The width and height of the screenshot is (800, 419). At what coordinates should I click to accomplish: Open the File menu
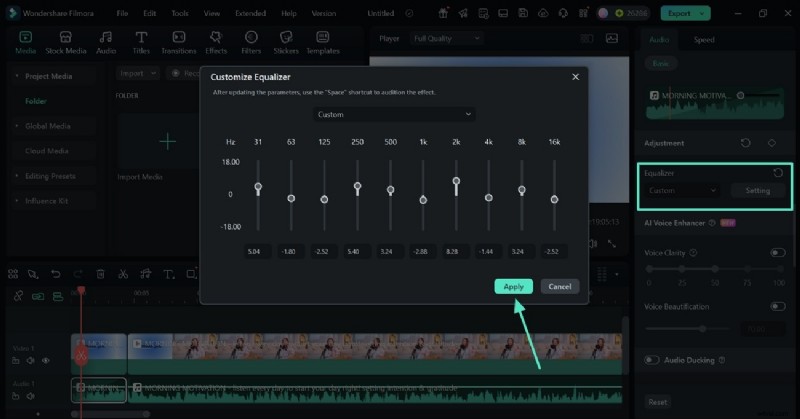pyautogui.click(x=122, y=13)
